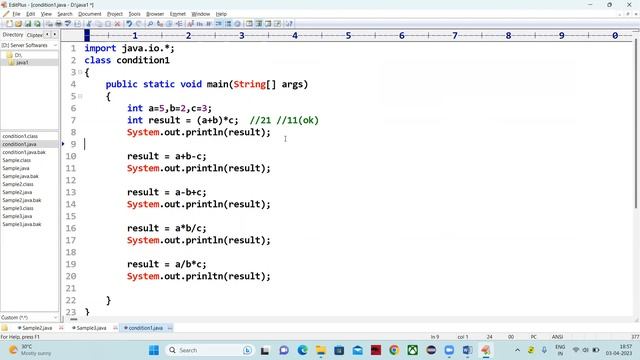Select the D:\ root folder in directory tree

[x=18, y=55]
